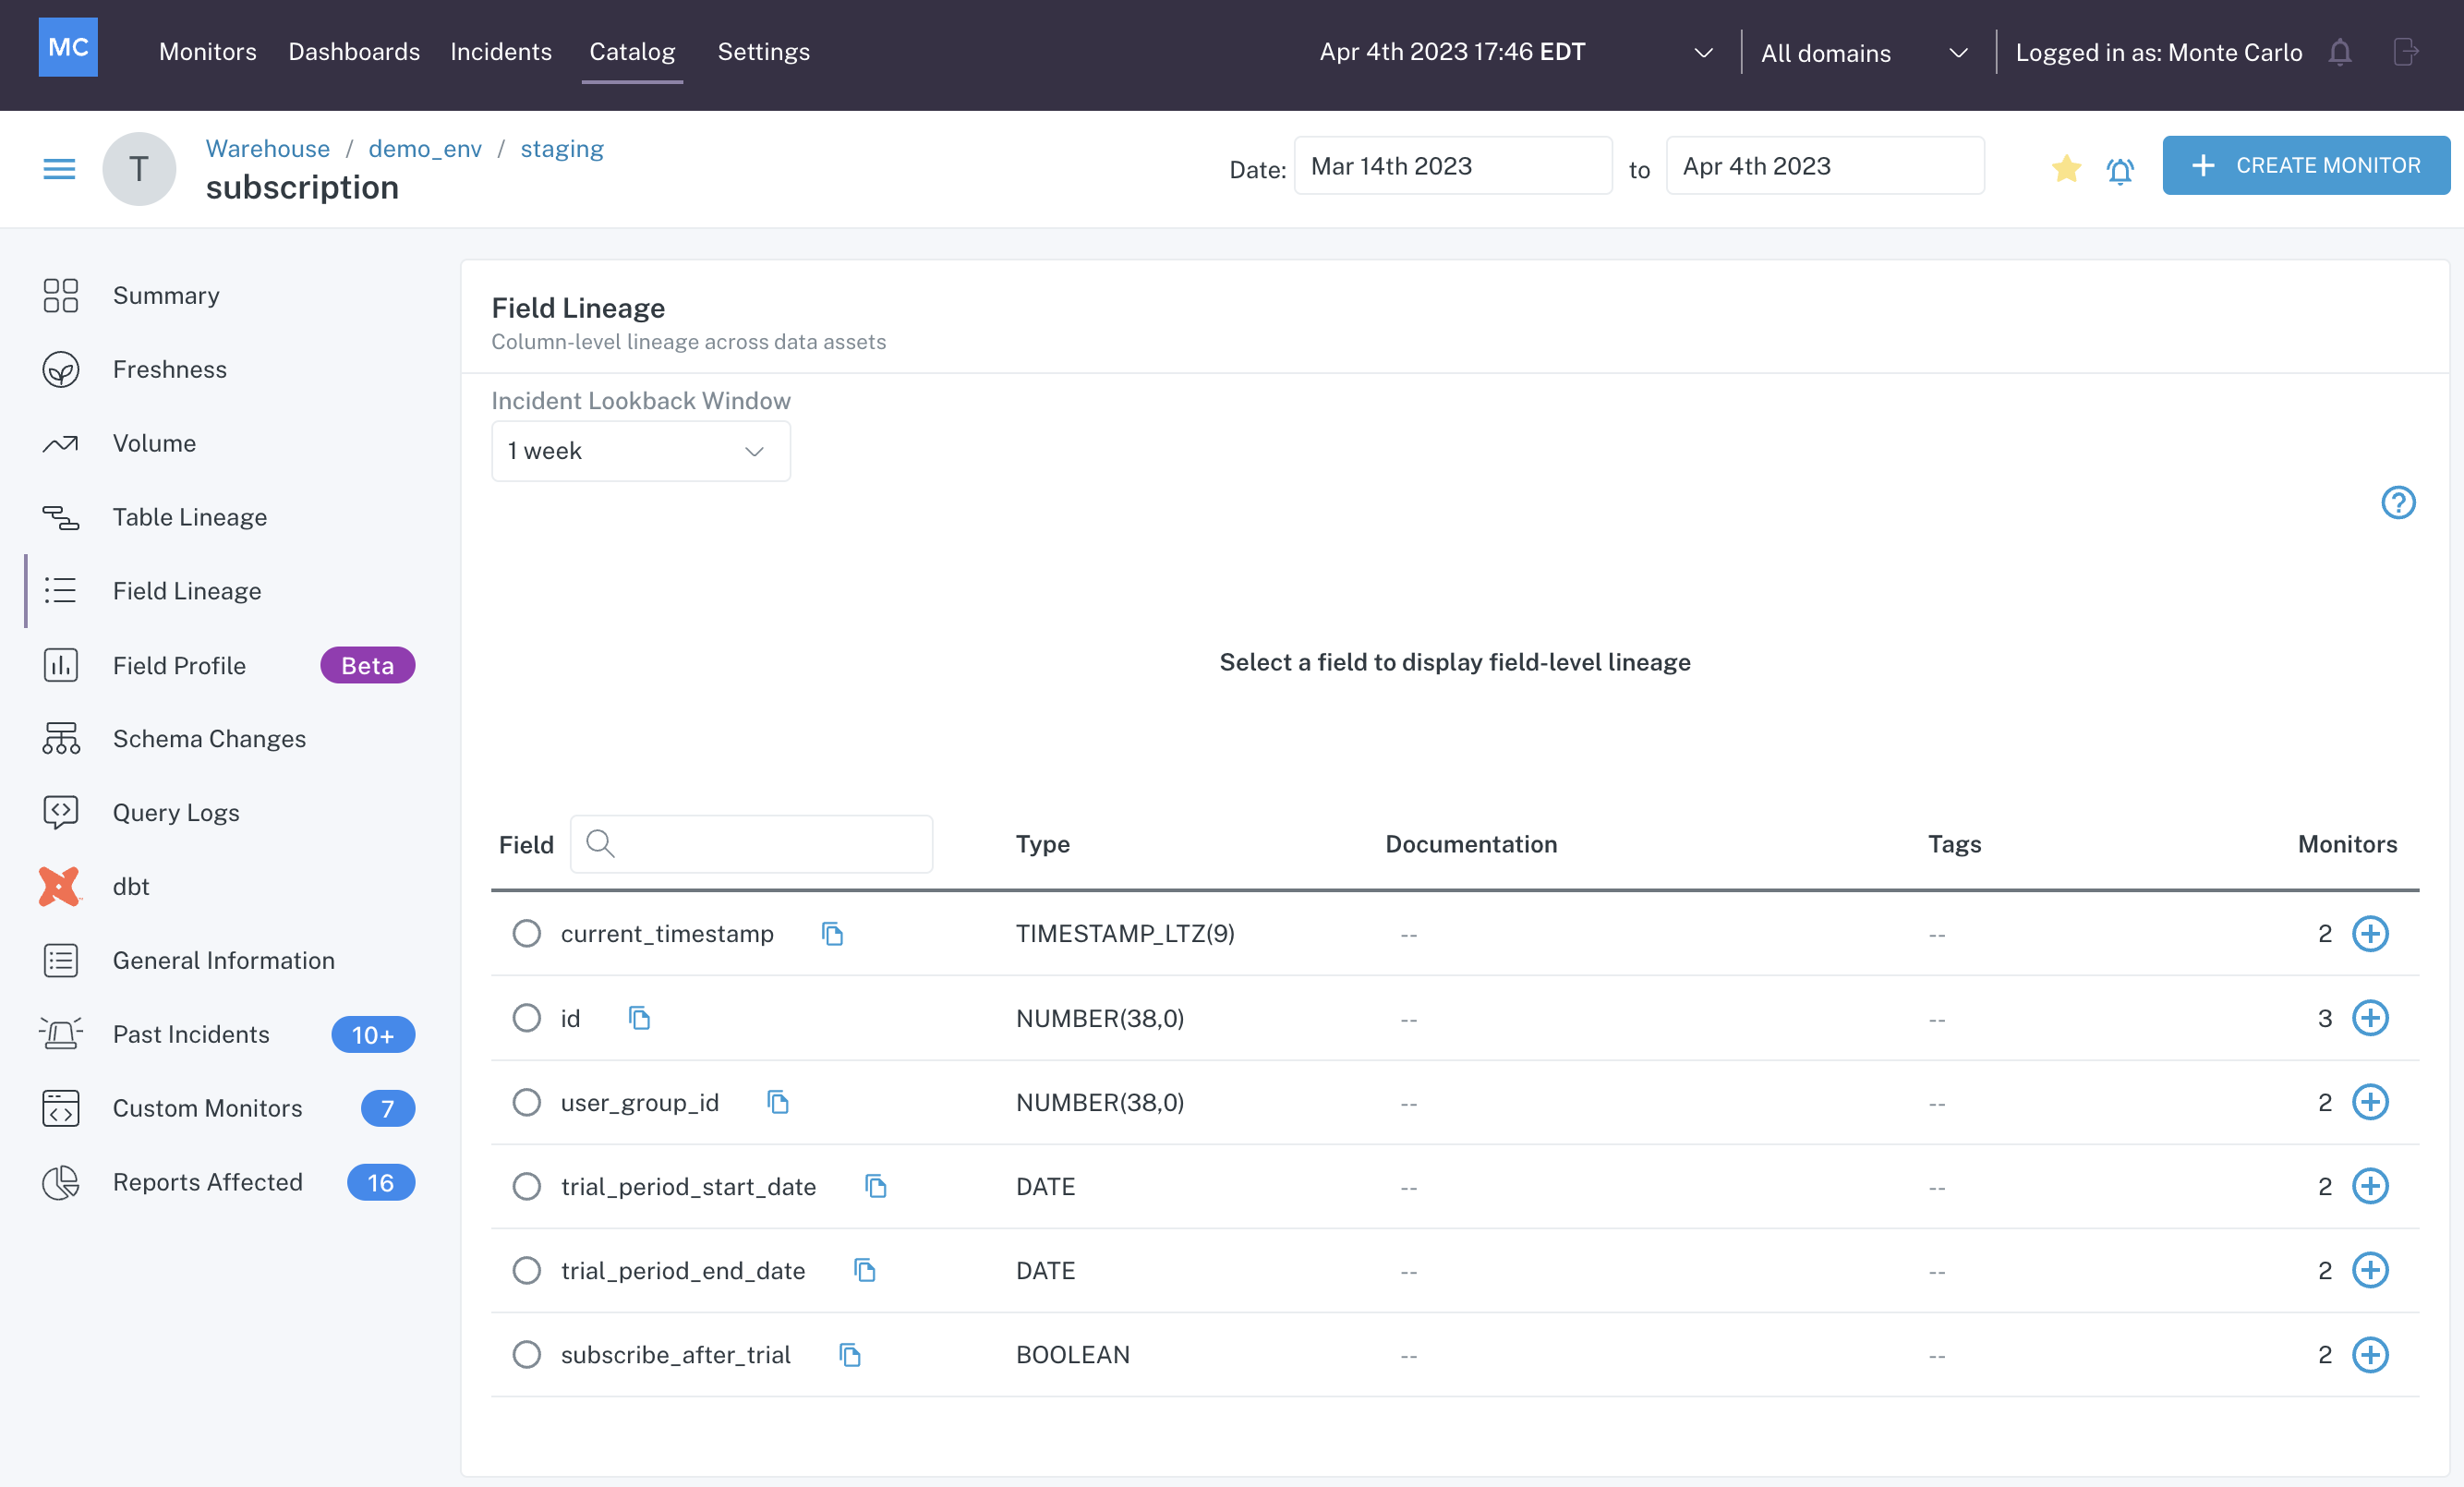2464x1487 pixels.
Task: Switch to the Catalog tab
Action: (632, 51)
